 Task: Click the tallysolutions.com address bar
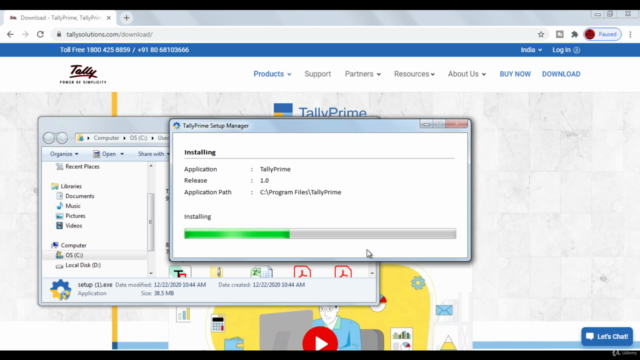294,34
